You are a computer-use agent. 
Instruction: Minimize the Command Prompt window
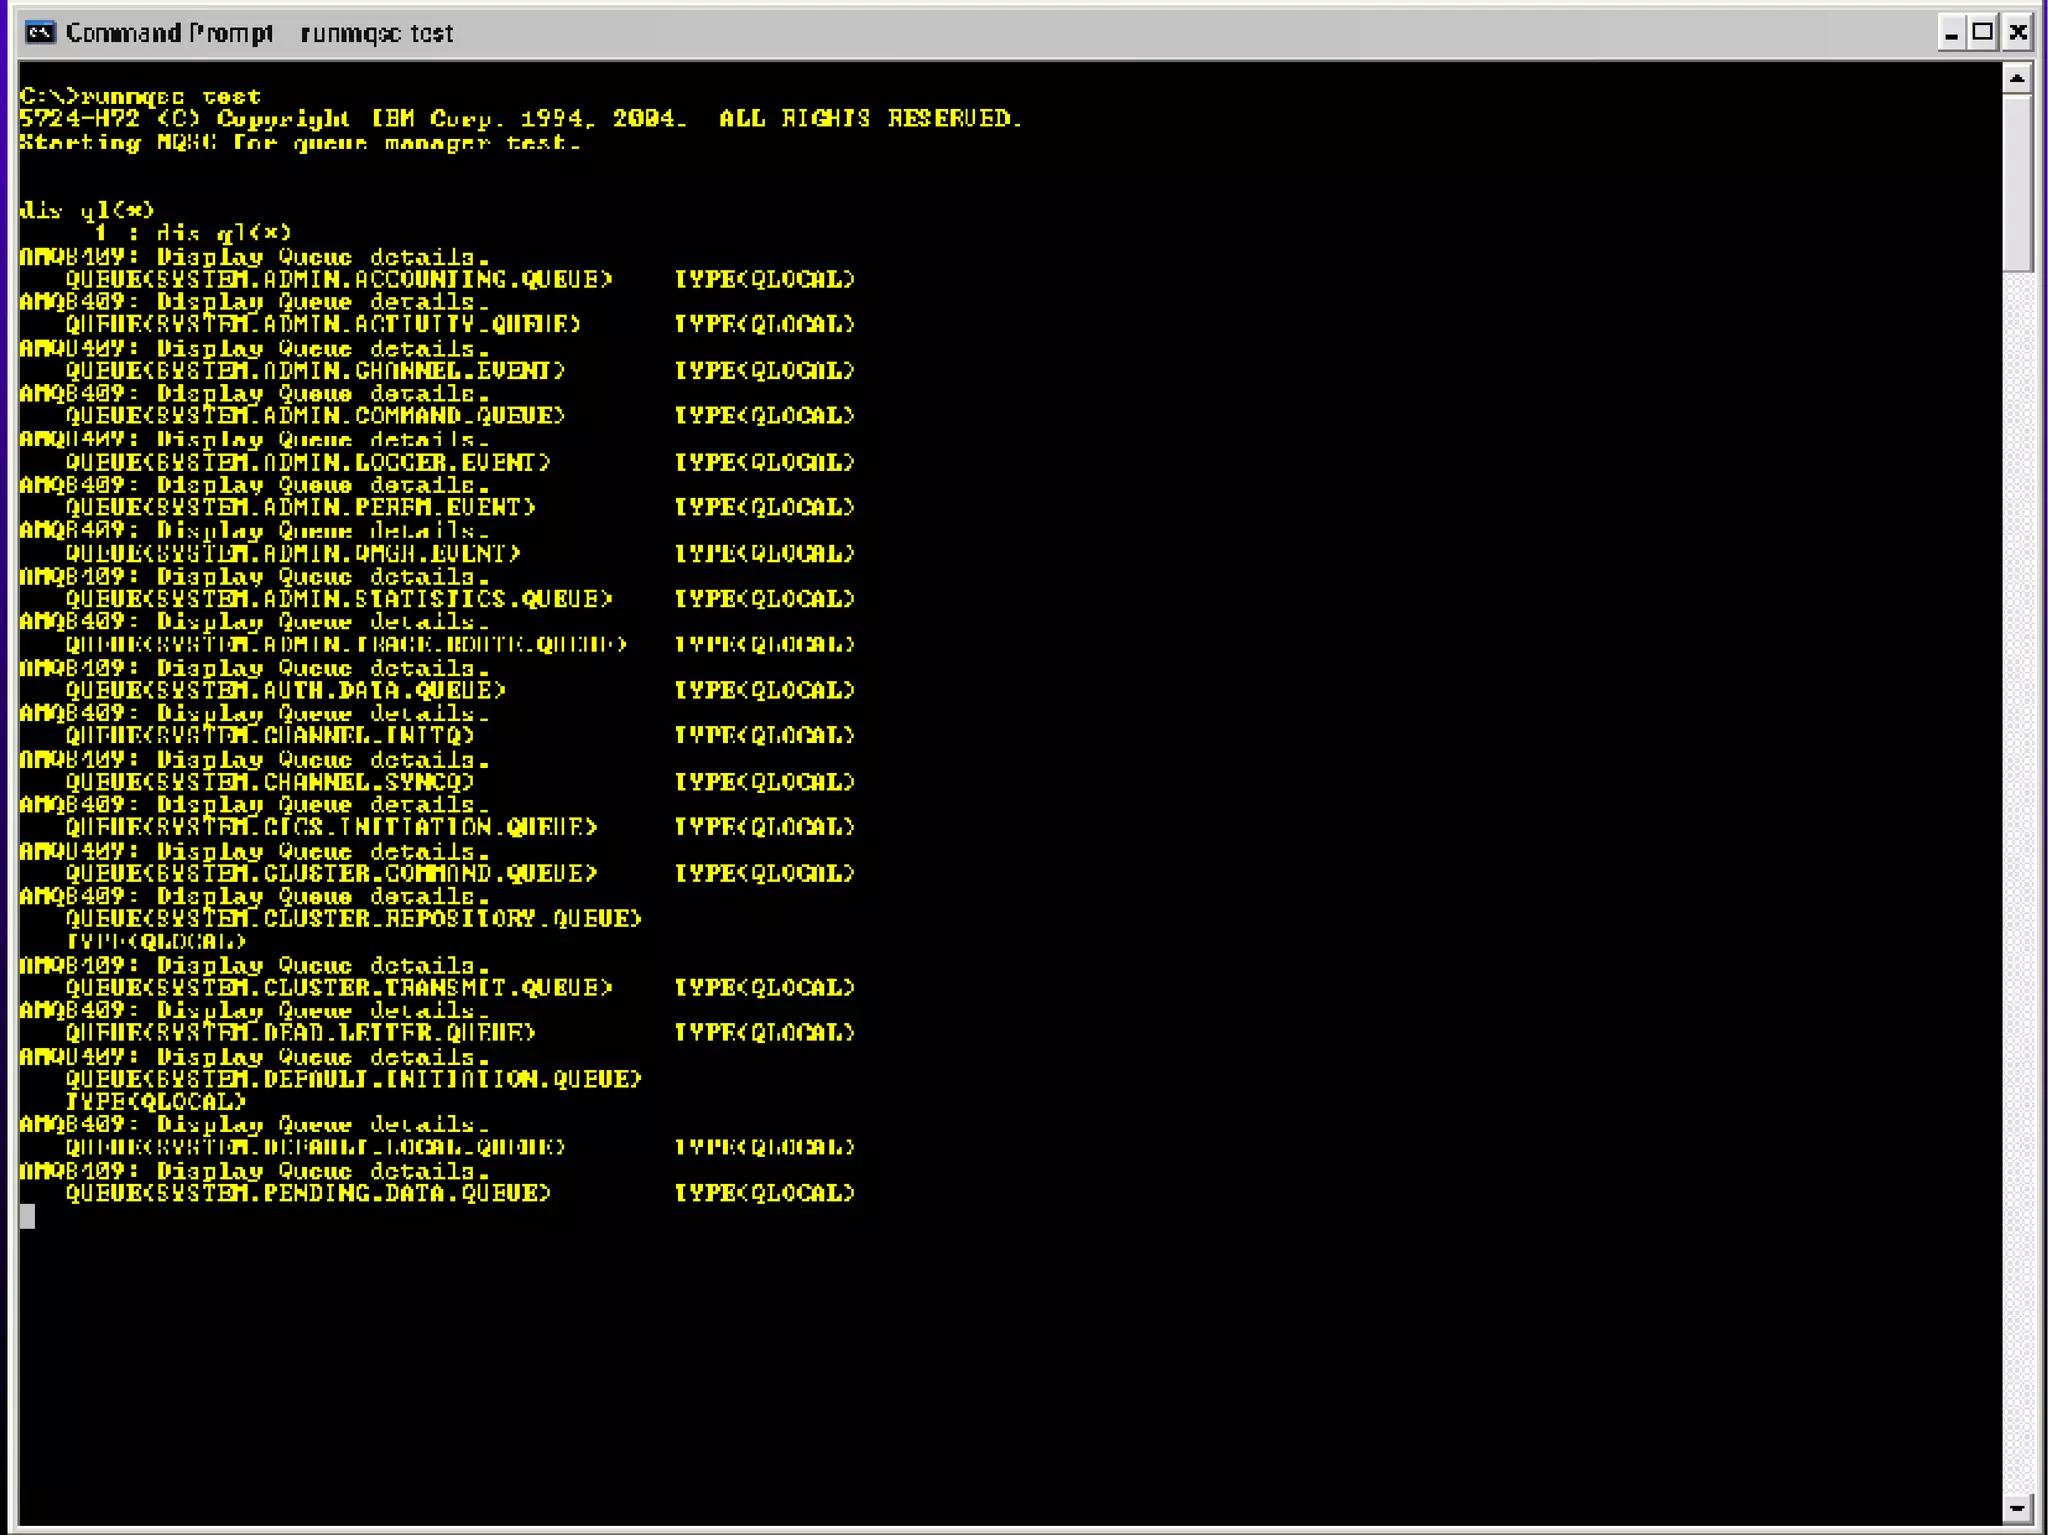(1950, 33)
